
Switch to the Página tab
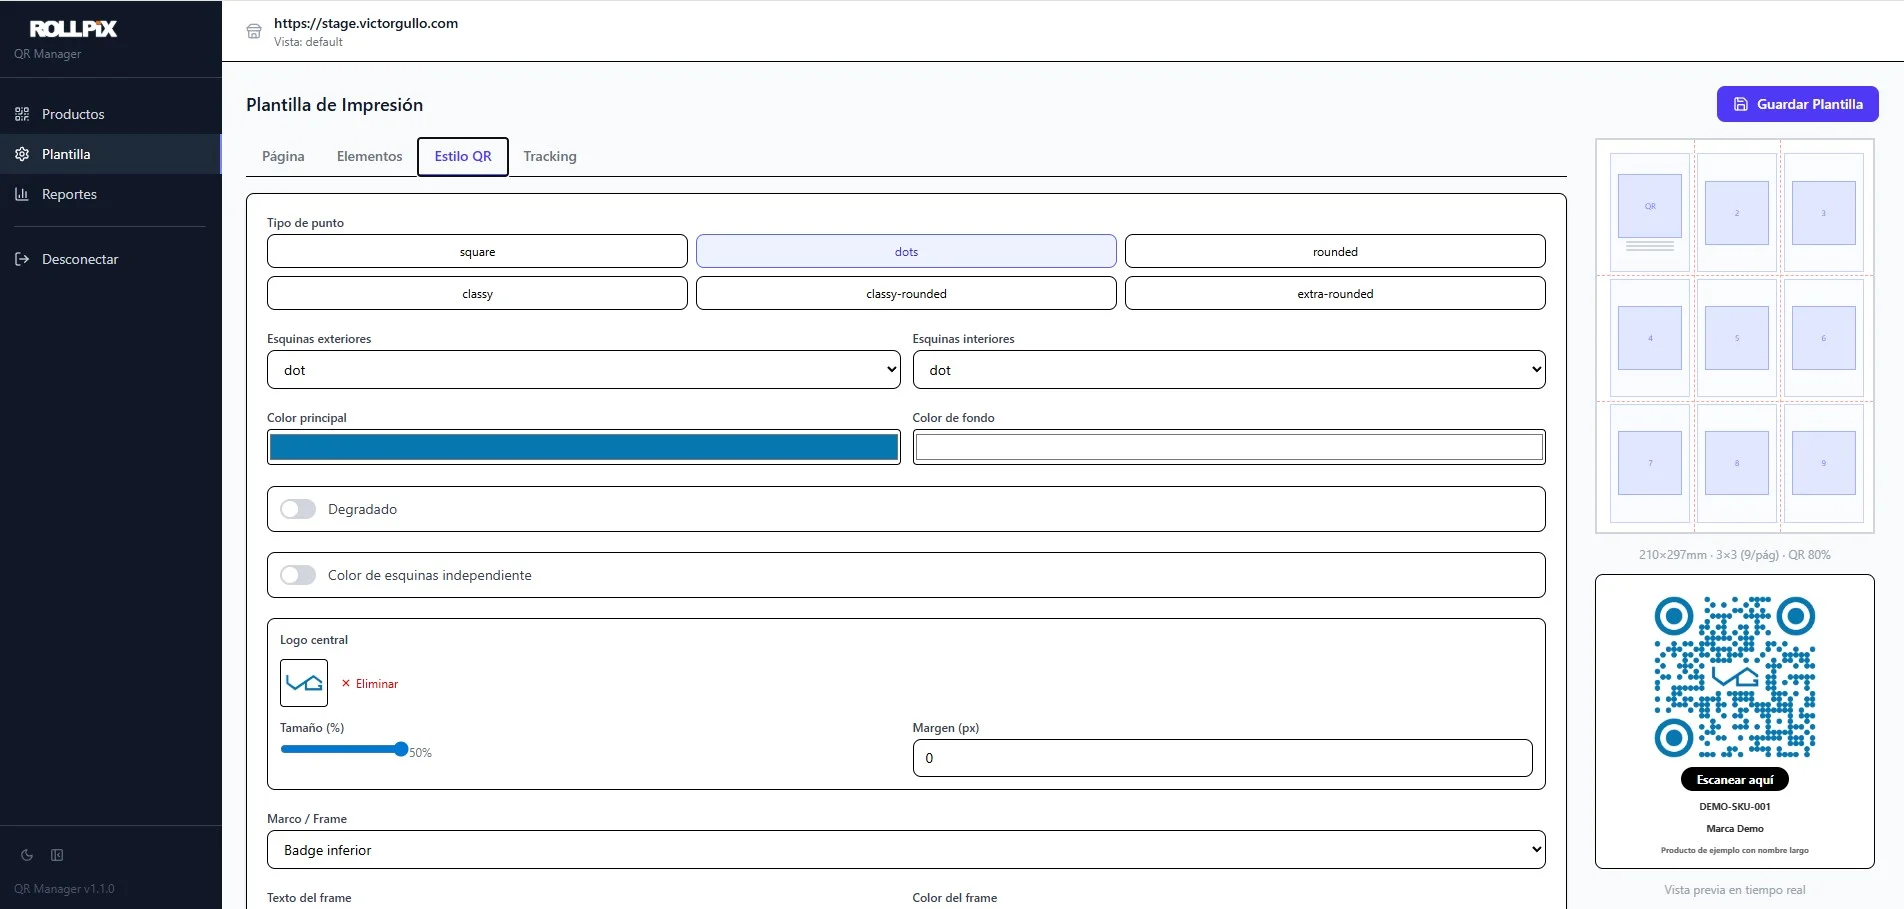[x=283, y=156]
